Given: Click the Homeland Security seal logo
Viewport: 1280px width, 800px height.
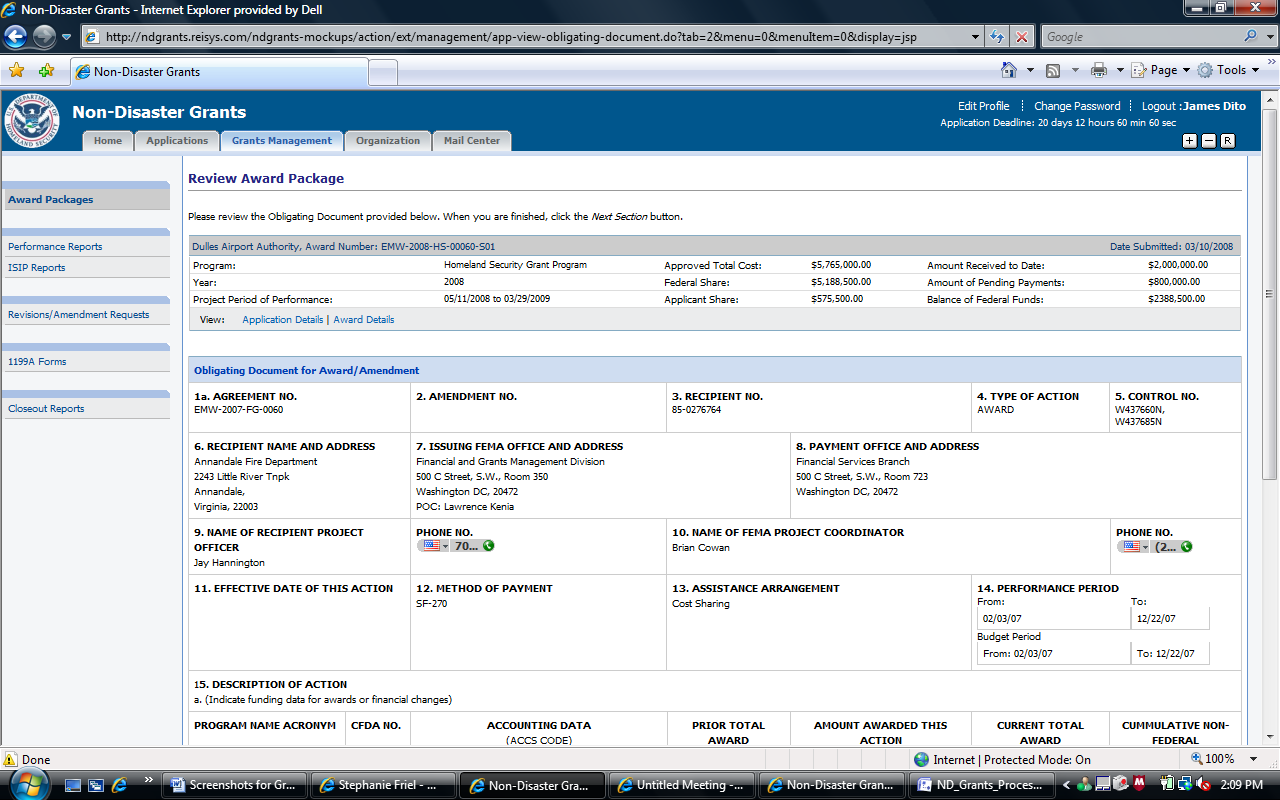Looking at the screenshot, I should pos(33,120).
